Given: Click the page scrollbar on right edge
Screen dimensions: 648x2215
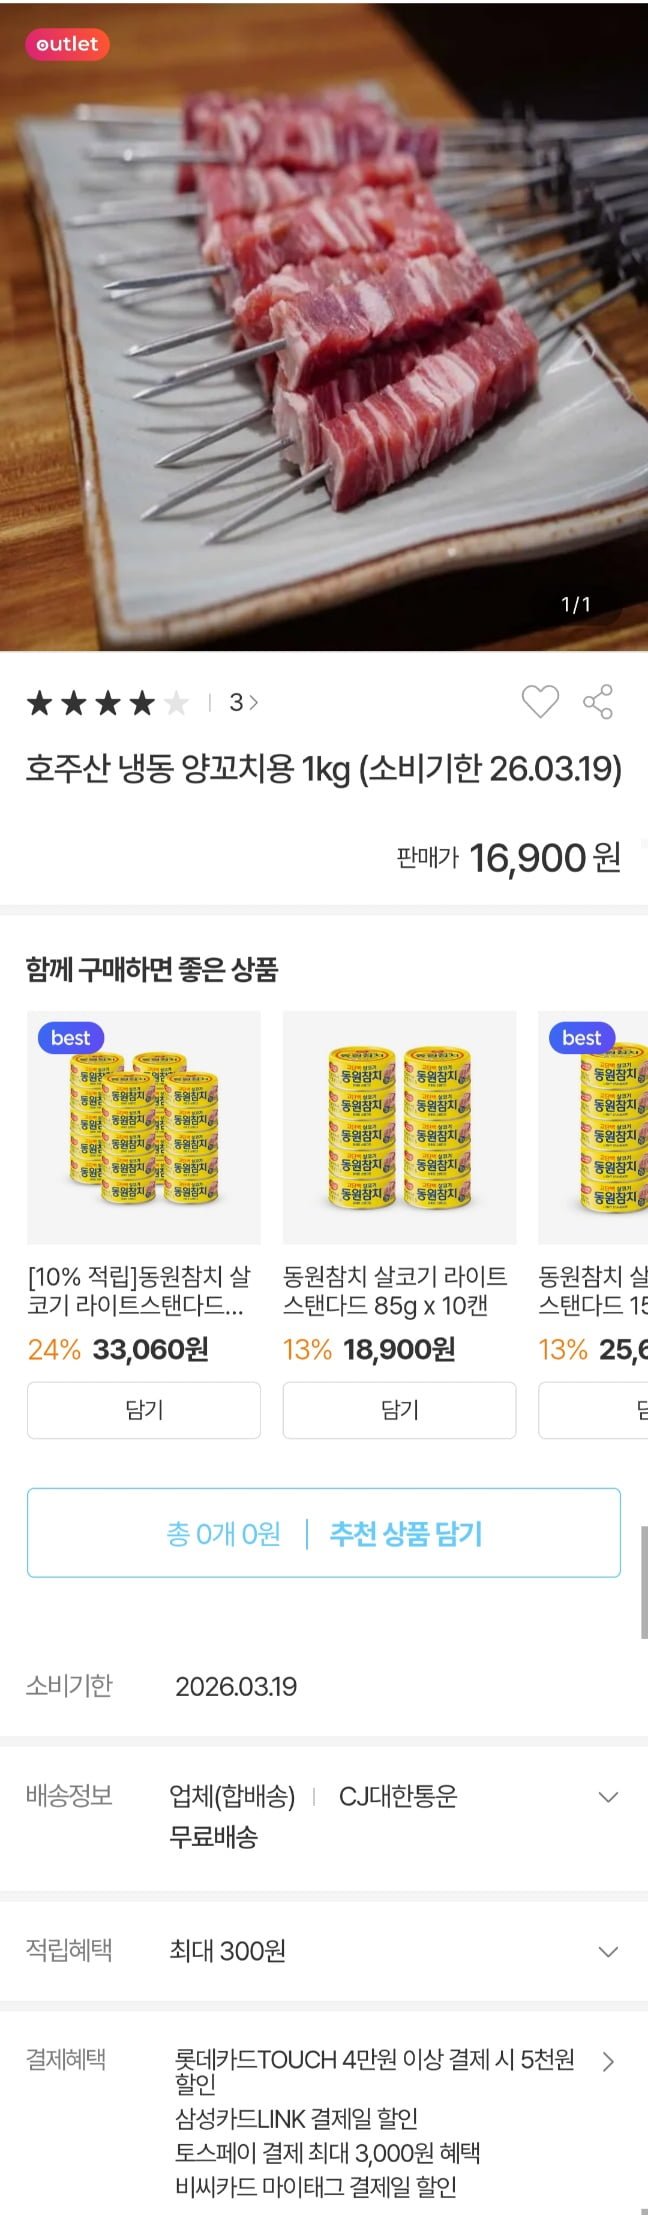Looking at the screenshot, I should pos(643,1580).
